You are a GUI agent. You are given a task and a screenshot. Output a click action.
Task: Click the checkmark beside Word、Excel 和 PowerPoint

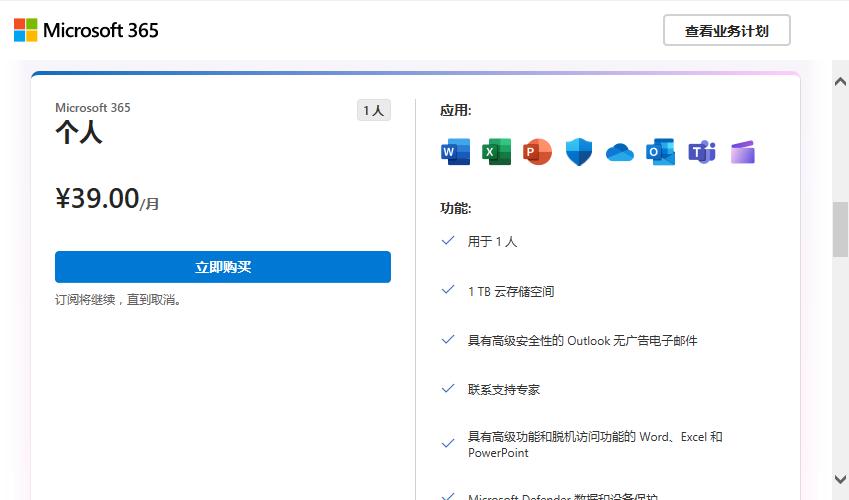point(448,444)
